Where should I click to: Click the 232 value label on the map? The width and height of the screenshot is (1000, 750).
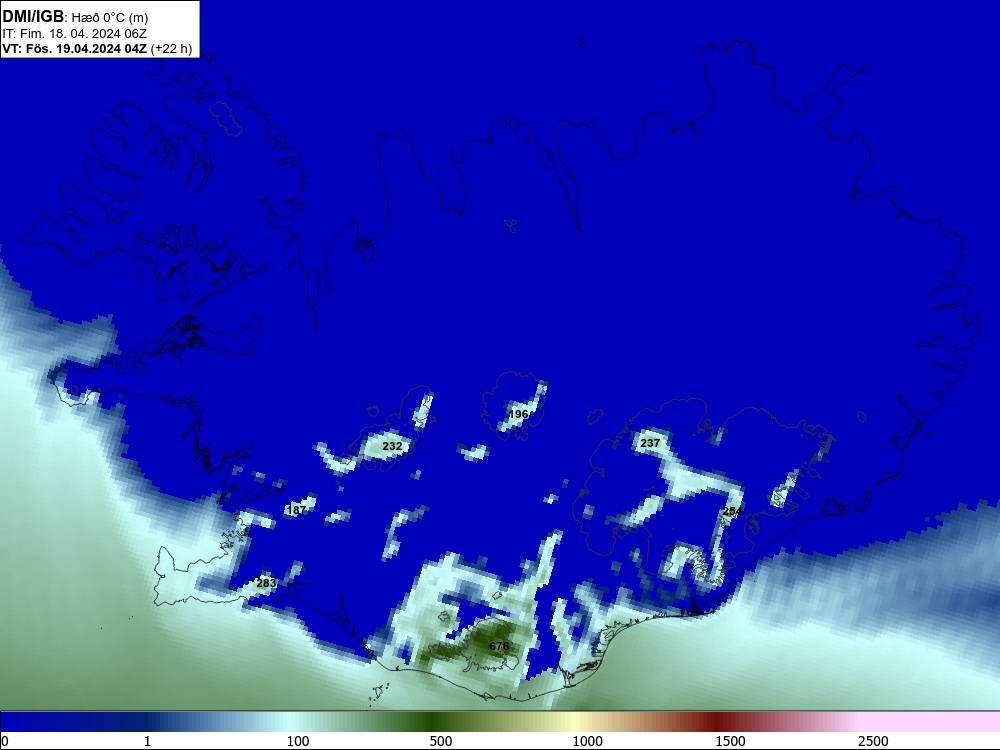tap(392, 446)
